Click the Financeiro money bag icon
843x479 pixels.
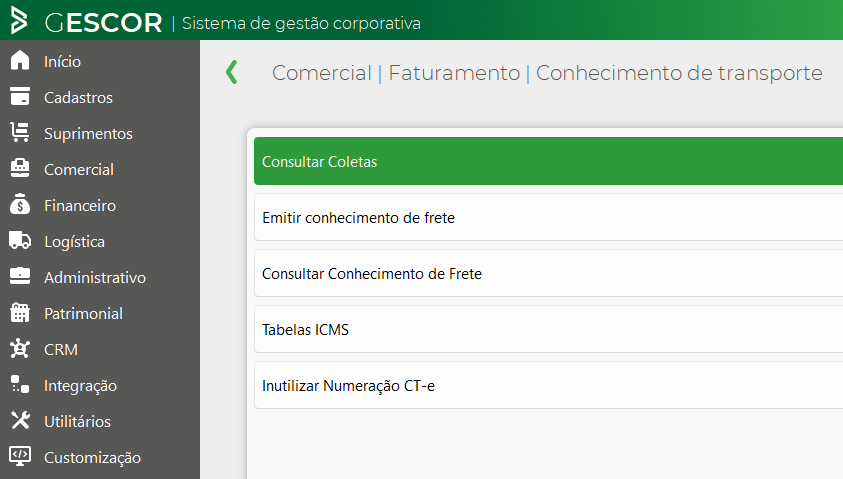[20, 204]
